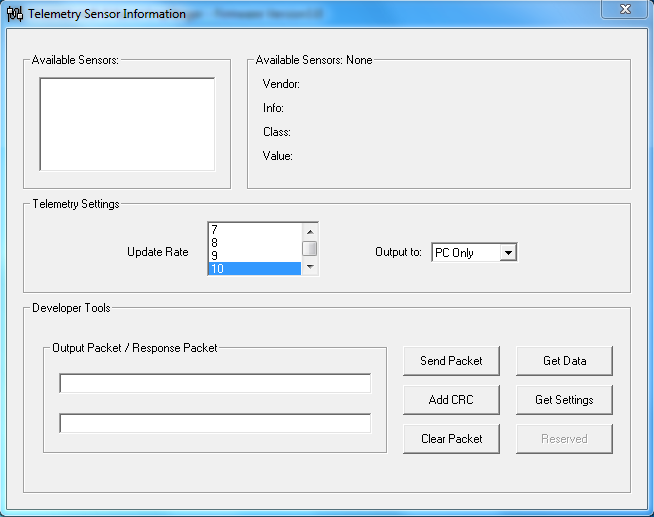The image size is (654, 517).
Task: Click the greyed-out Reserved button
Action: [x=564, y=439]
